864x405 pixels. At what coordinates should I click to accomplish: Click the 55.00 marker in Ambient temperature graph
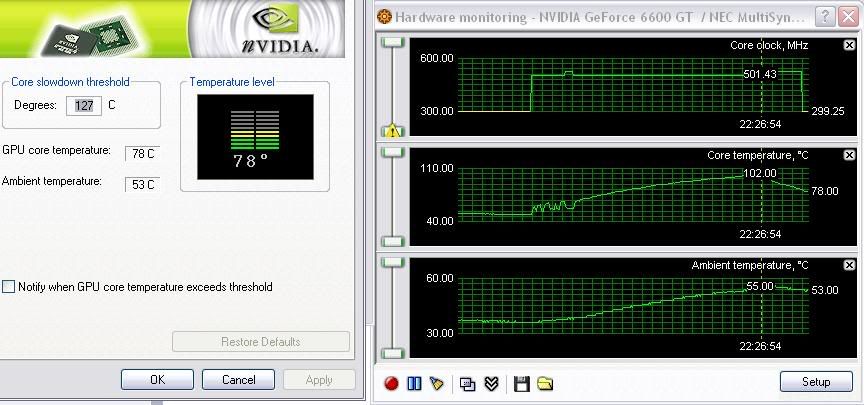[760, 286]
